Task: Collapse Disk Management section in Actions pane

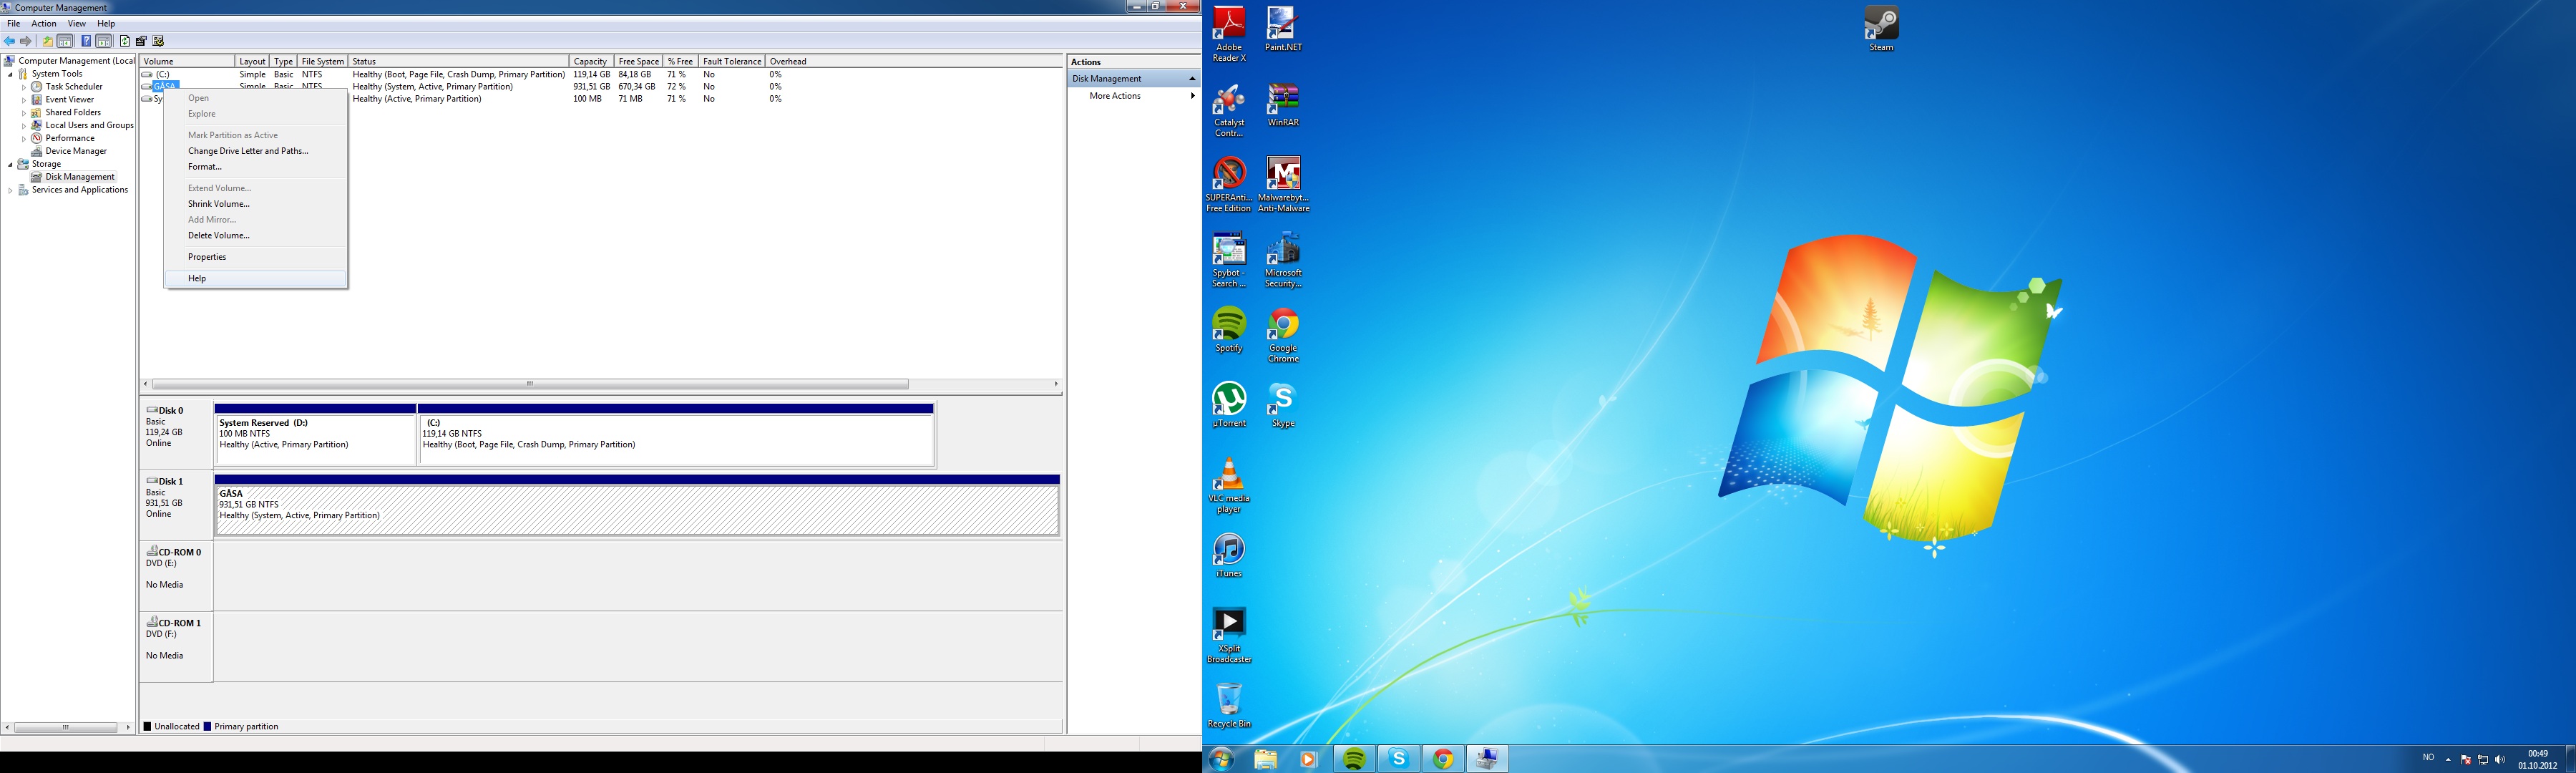Action: click(x=1191, y=79)
